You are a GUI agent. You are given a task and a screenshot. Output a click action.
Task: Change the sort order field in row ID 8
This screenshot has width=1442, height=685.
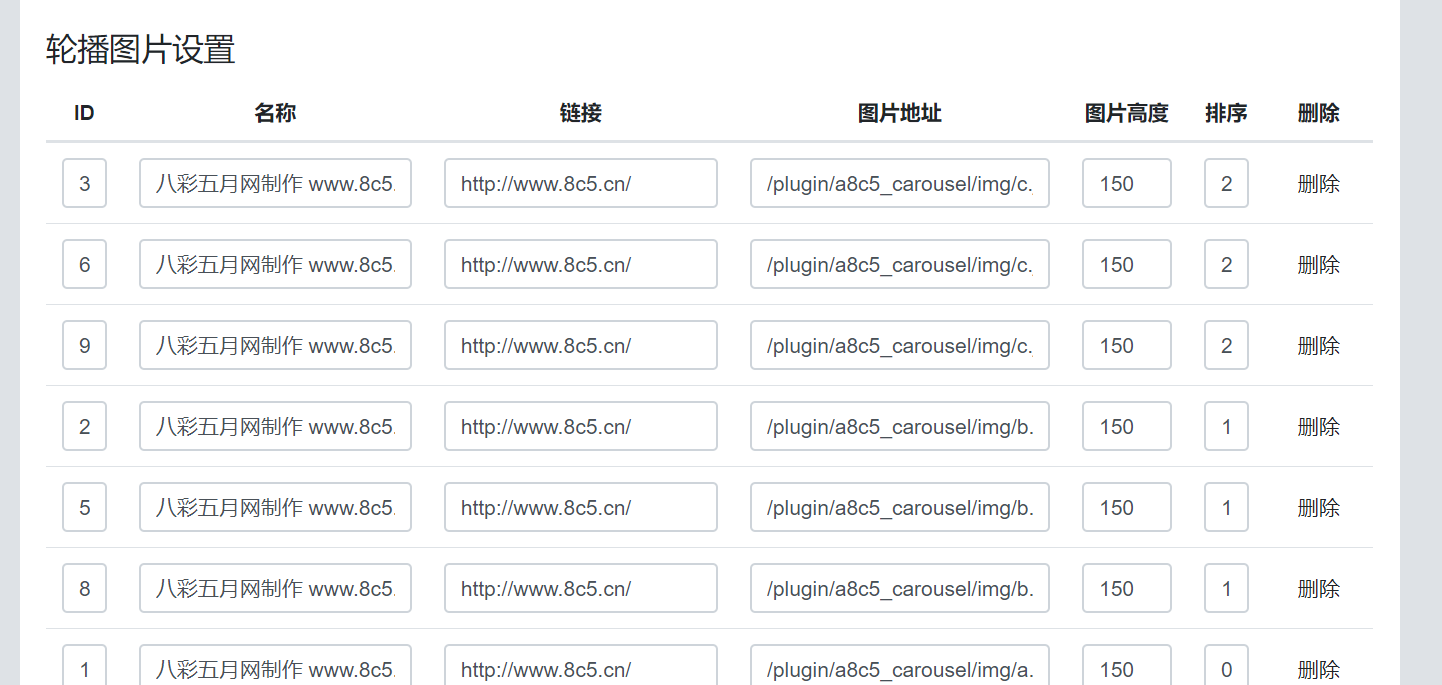point(1226,588)
